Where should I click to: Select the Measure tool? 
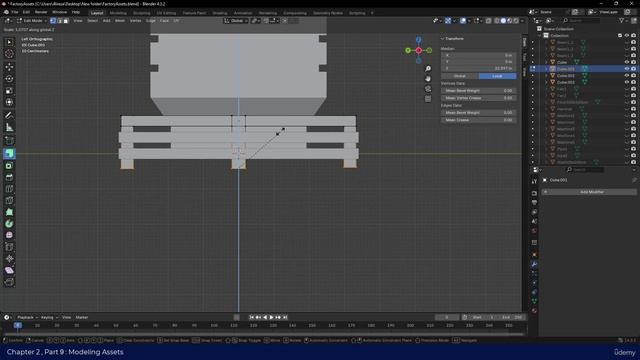[x=9, y=128]
